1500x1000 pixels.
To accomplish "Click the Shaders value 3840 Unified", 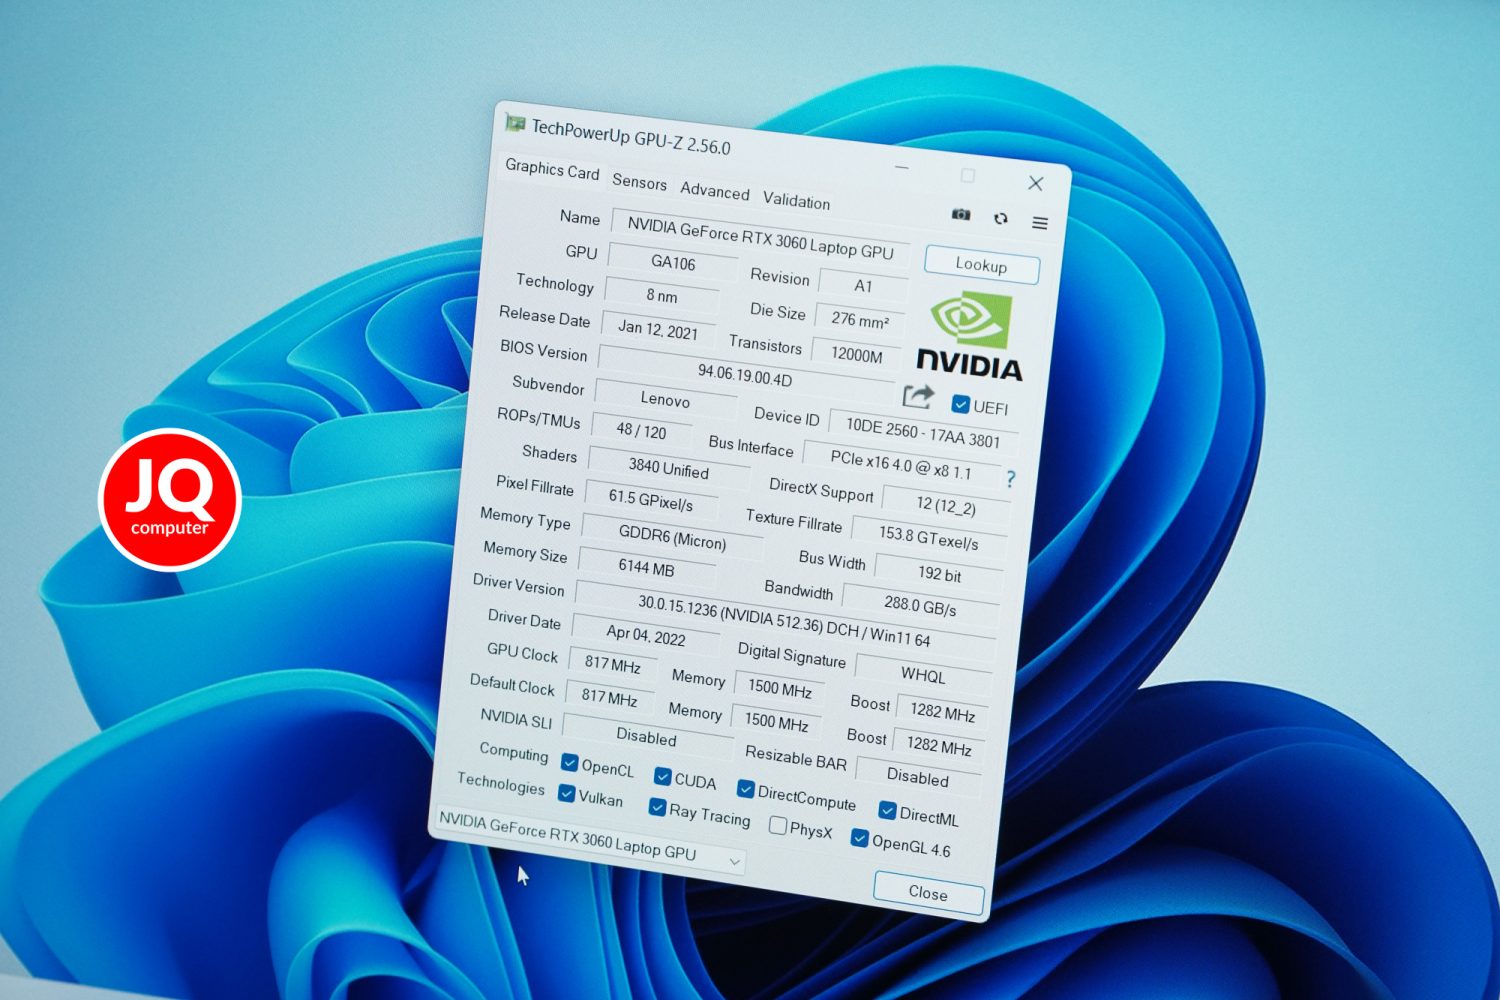I will click(668, 468).
